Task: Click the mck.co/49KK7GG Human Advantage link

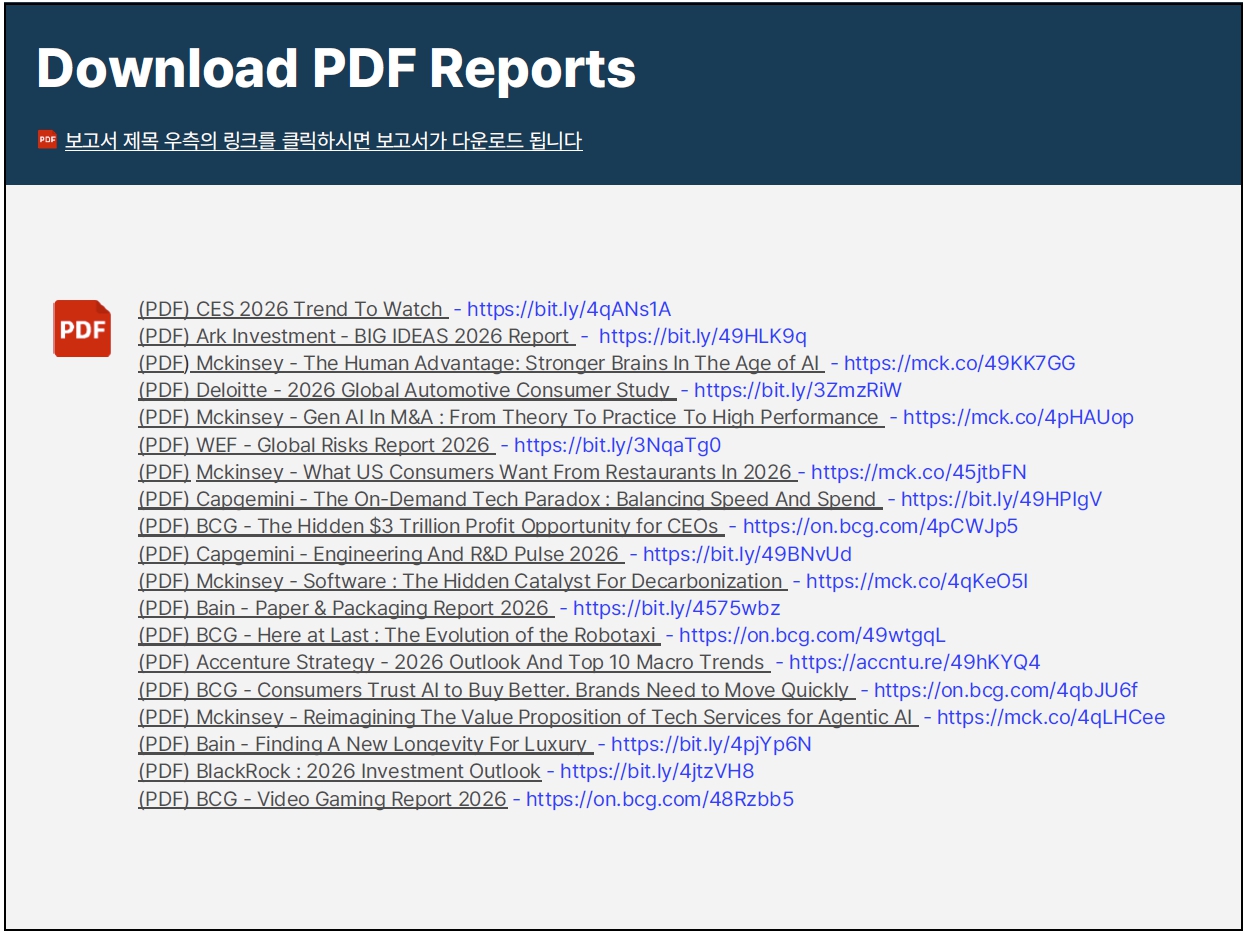Action: 959,363
